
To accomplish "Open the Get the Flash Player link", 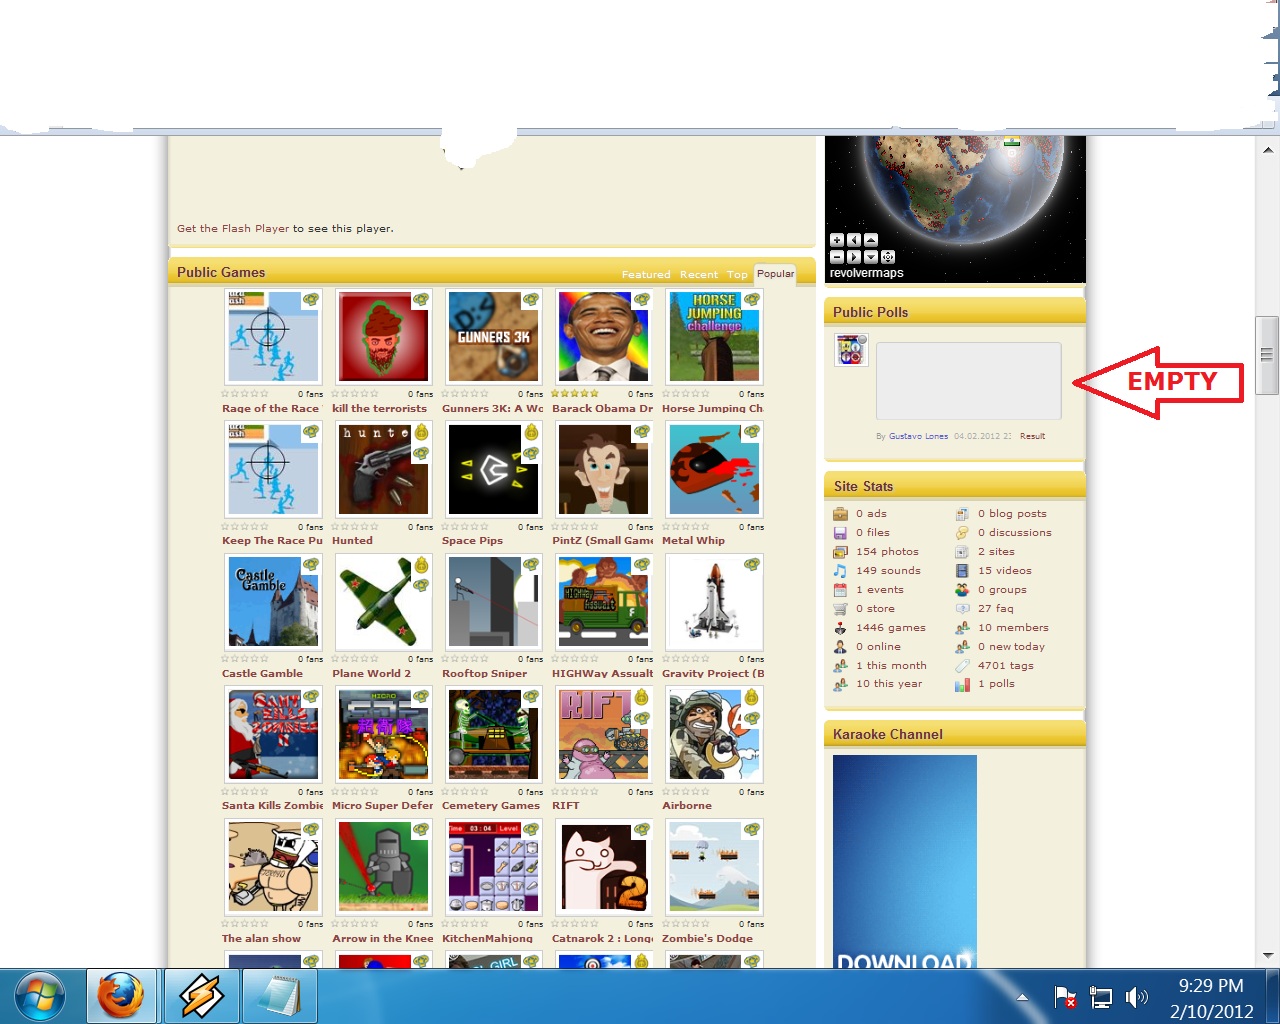I will coord(233,229).
